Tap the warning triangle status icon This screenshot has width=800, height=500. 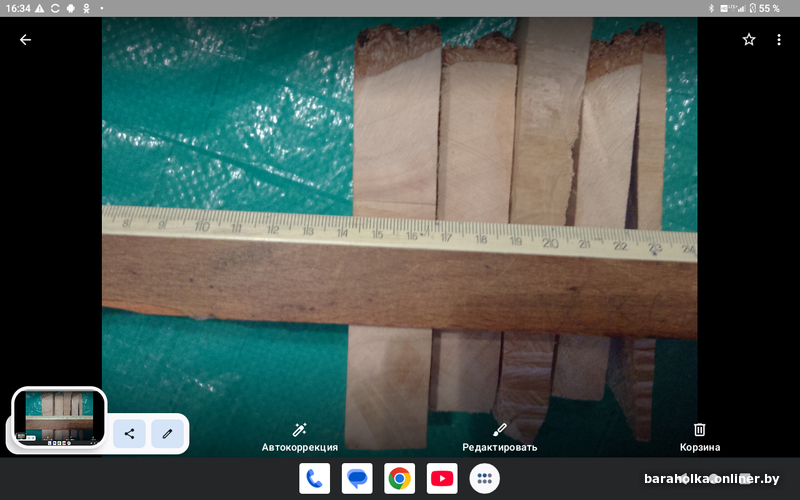pyautogui.click(x=39, y=8)
